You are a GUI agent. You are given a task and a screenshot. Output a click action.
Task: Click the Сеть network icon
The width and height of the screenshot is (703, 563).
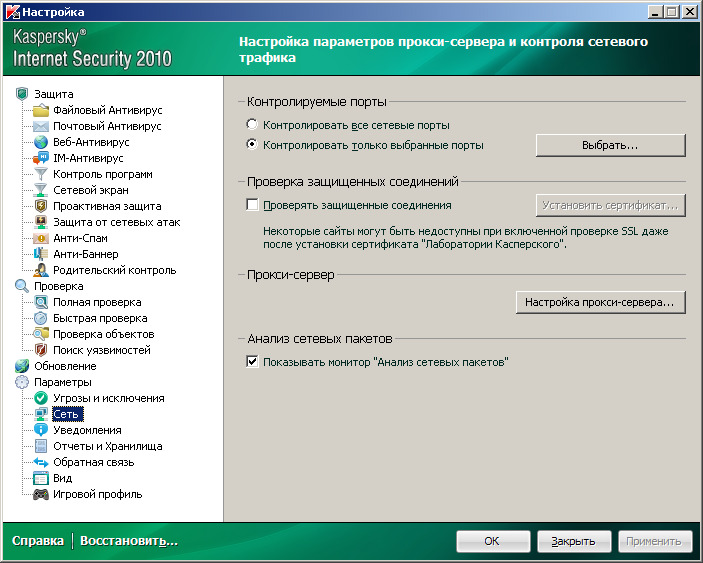pyautogui.click(x=41, y=414)
